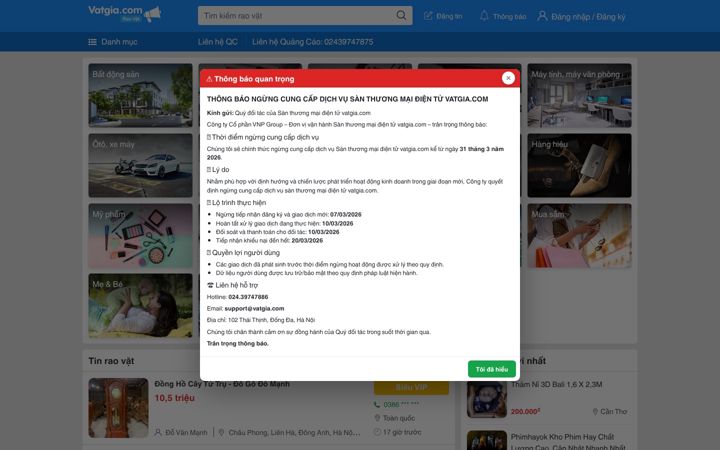Click warning icon in Thông báo quan trọng header
This screenshot has height=450, width=720.
coord(209,79)
